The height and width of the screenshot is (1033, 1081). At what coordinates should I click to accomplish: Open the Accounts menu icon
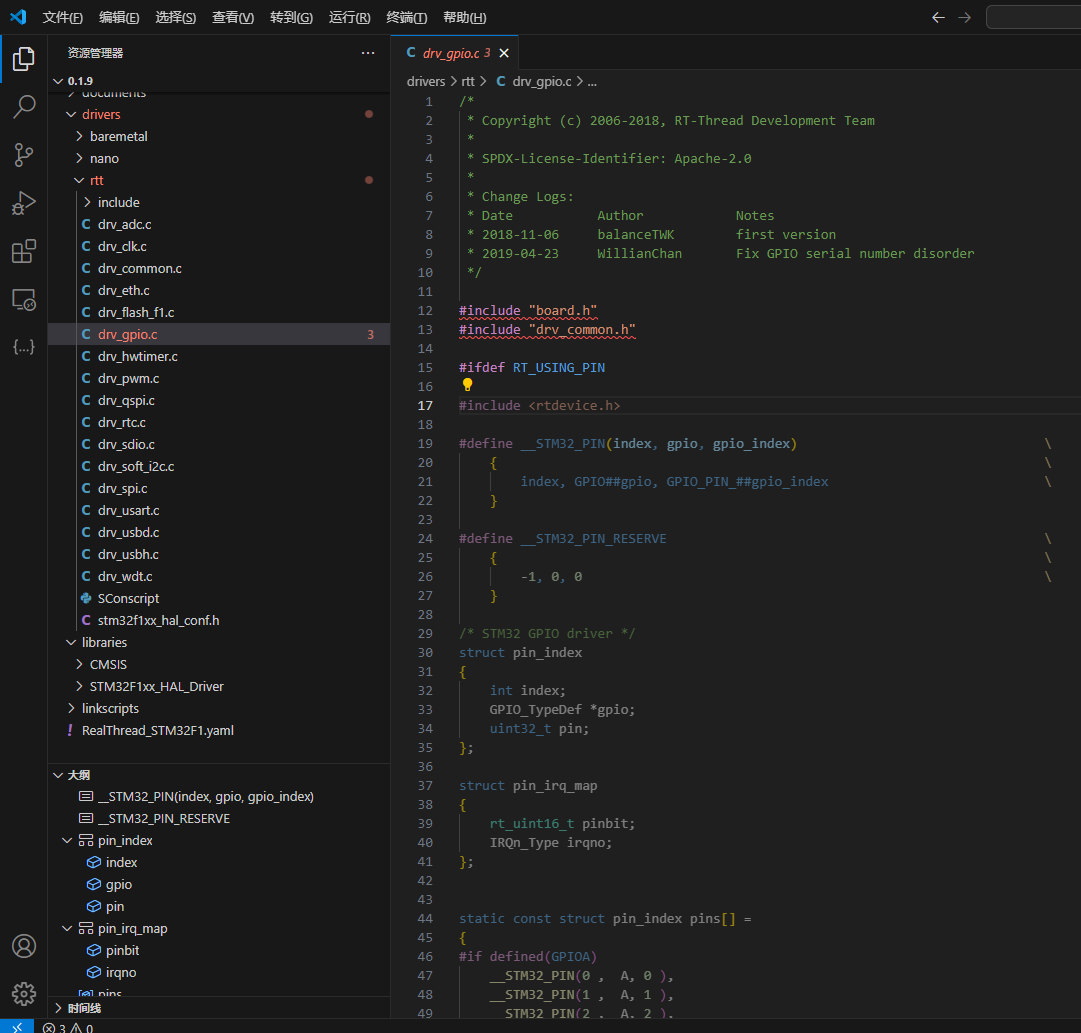pos(24,946)
